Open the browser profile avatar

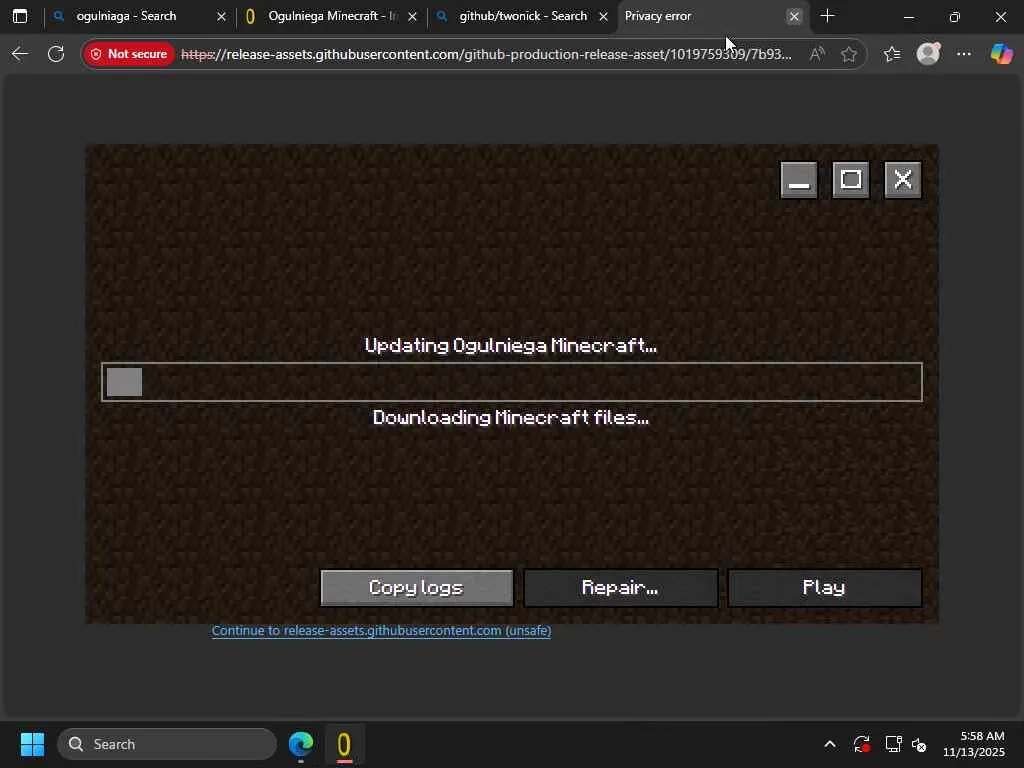(928, 54)
